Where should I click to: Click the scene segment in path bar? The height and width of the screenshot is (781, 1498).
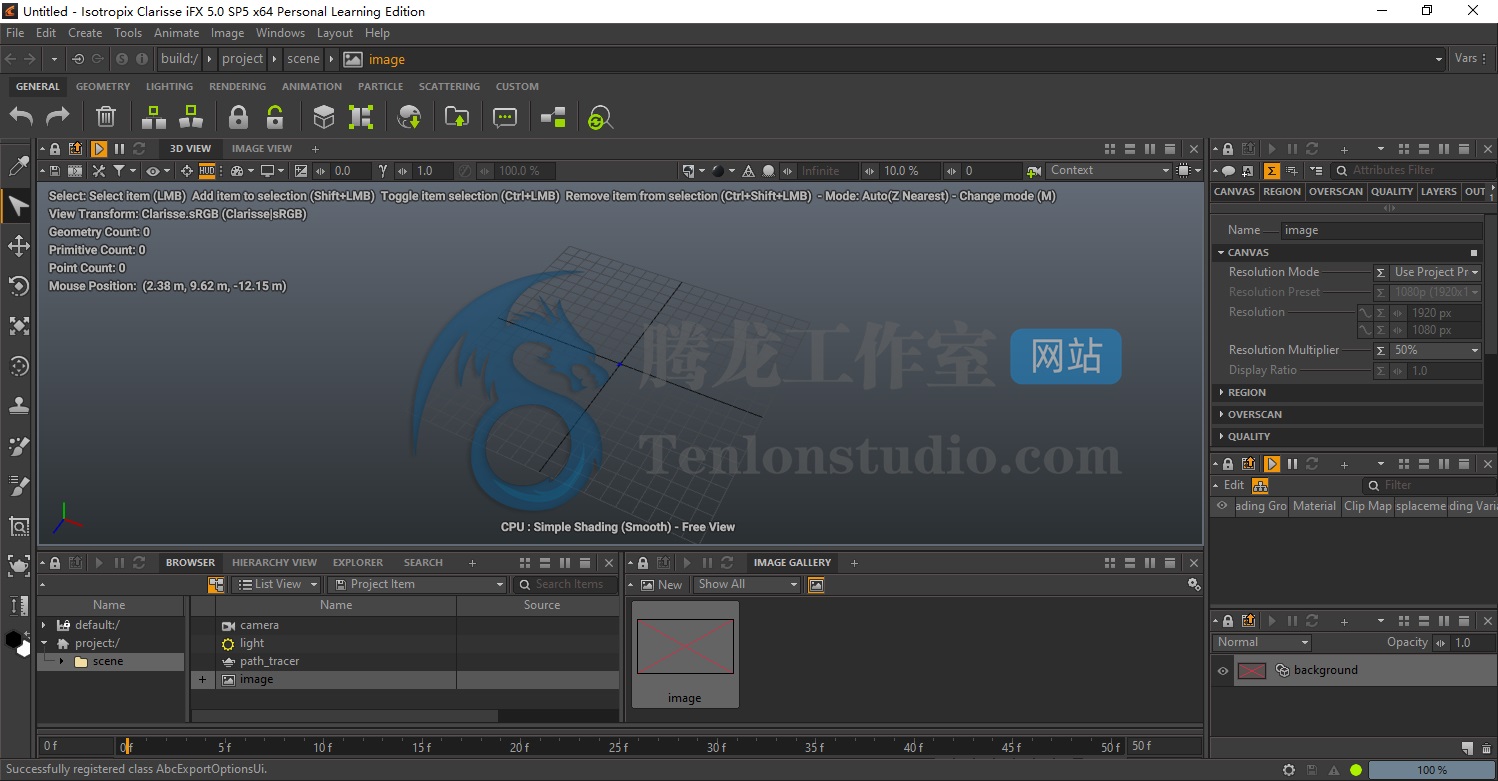(x=303, y=59)
